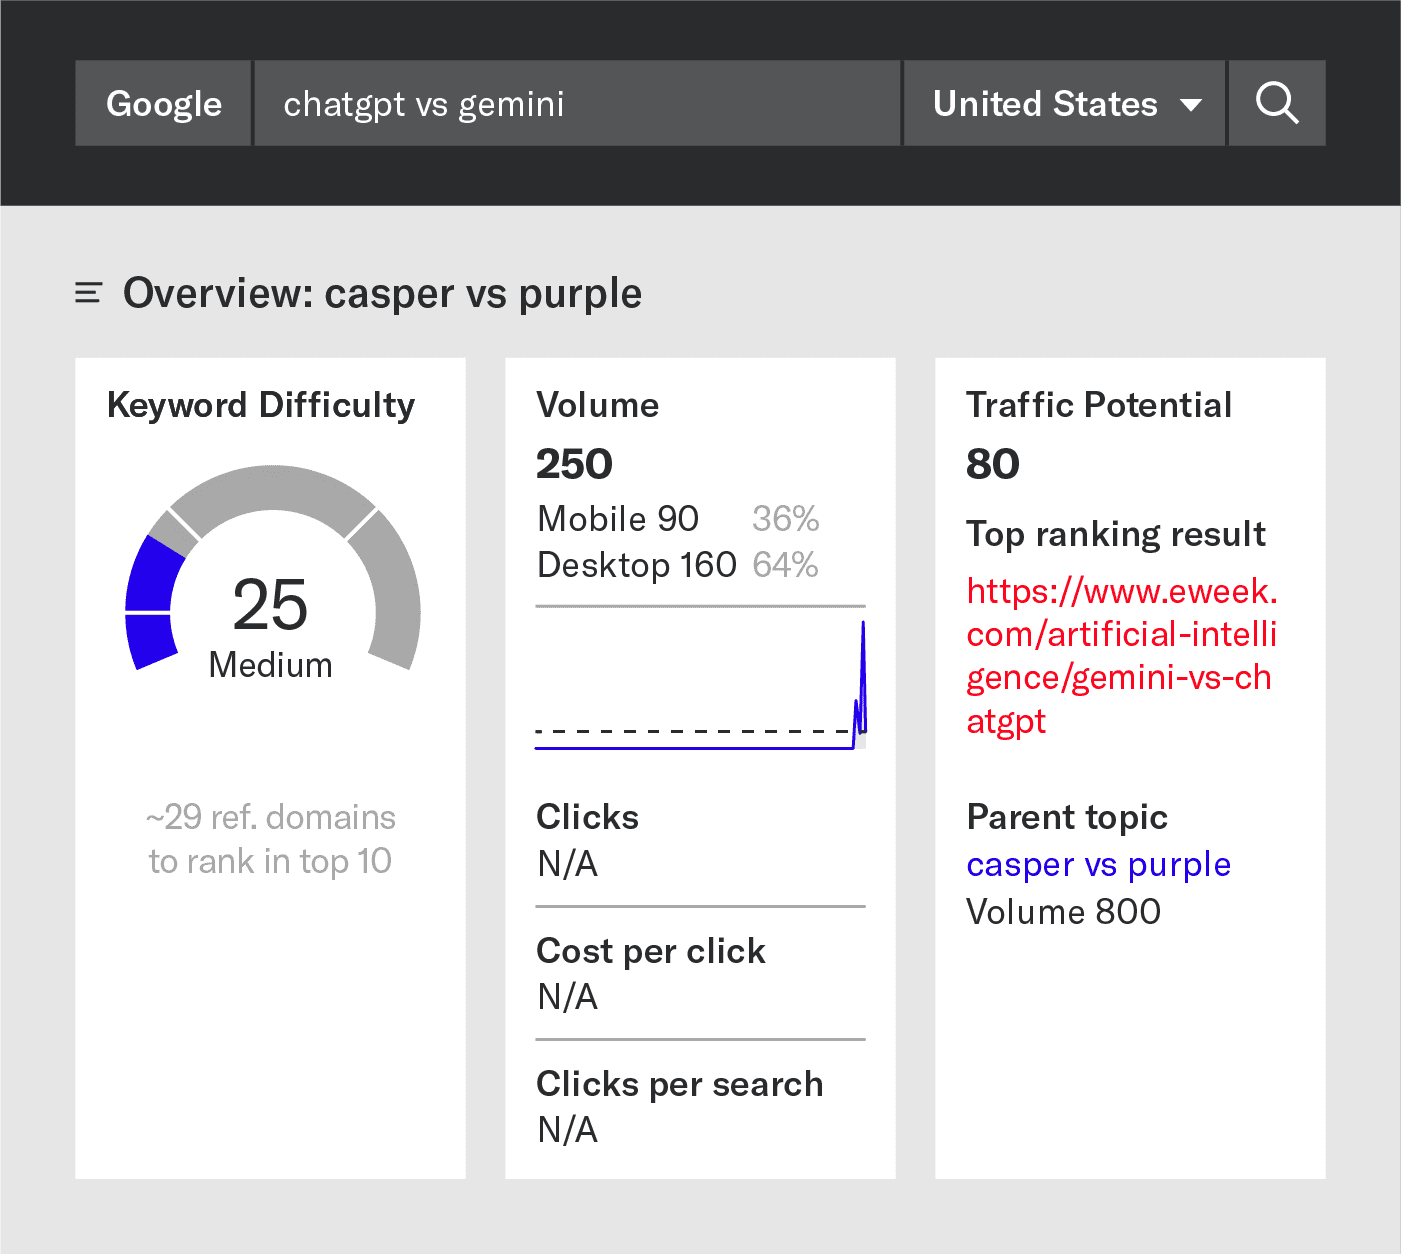Click the 'Medium' difficulty label
Screen dimensions: 1401x1254
click(x=270, y=665)
